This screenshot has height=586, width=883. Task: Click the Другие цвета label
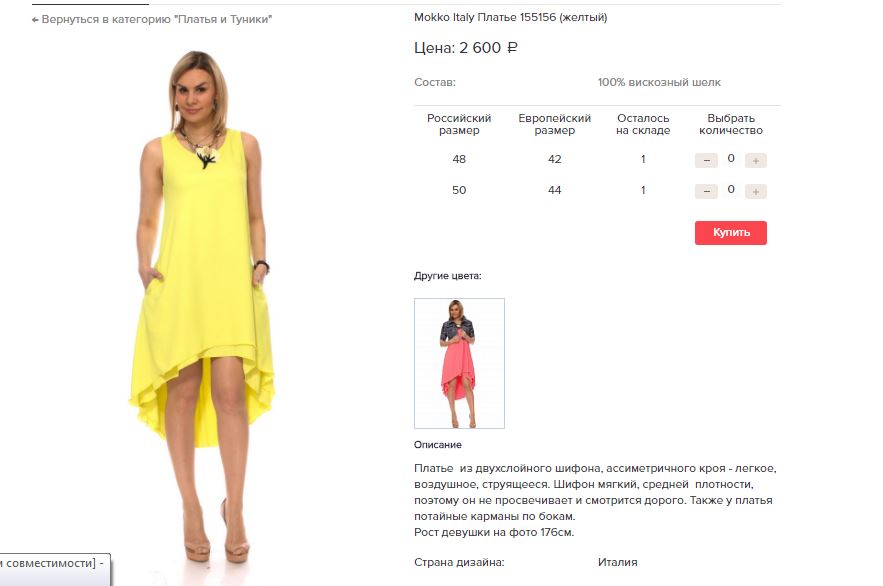point(448,276)
